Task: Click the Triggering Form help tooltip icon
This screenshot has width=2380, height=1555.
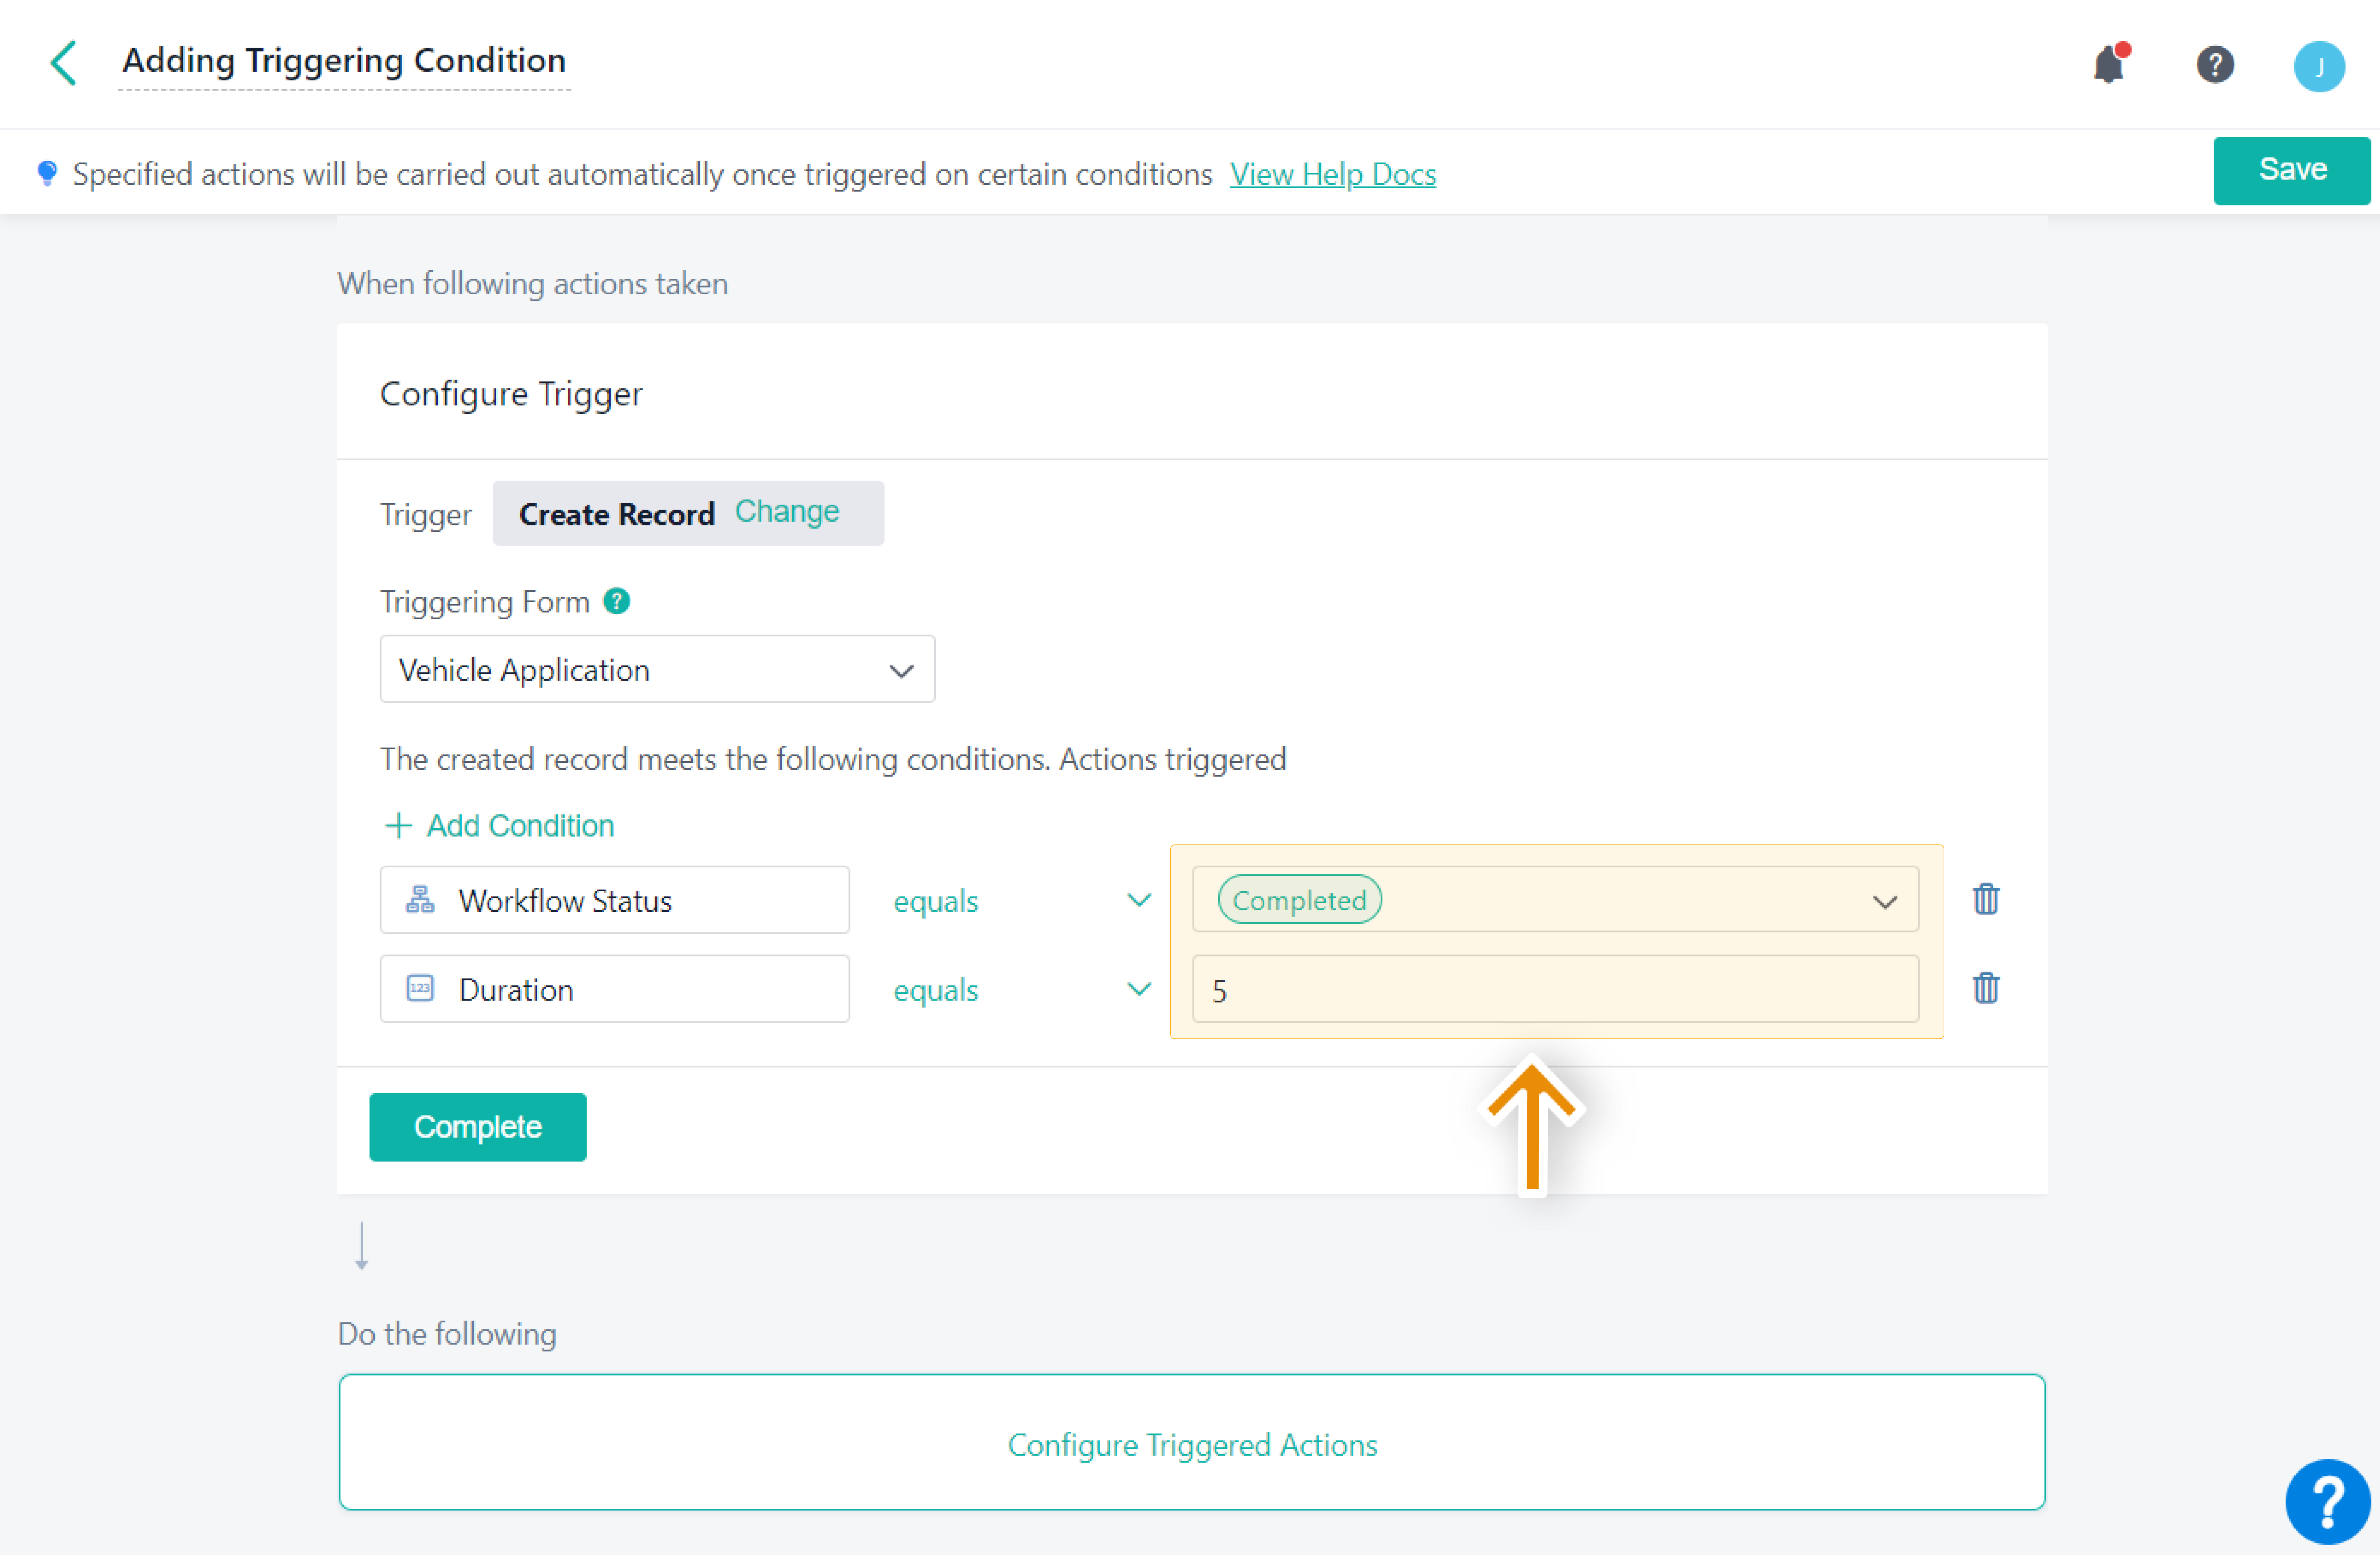Action: tap(616, 601)
